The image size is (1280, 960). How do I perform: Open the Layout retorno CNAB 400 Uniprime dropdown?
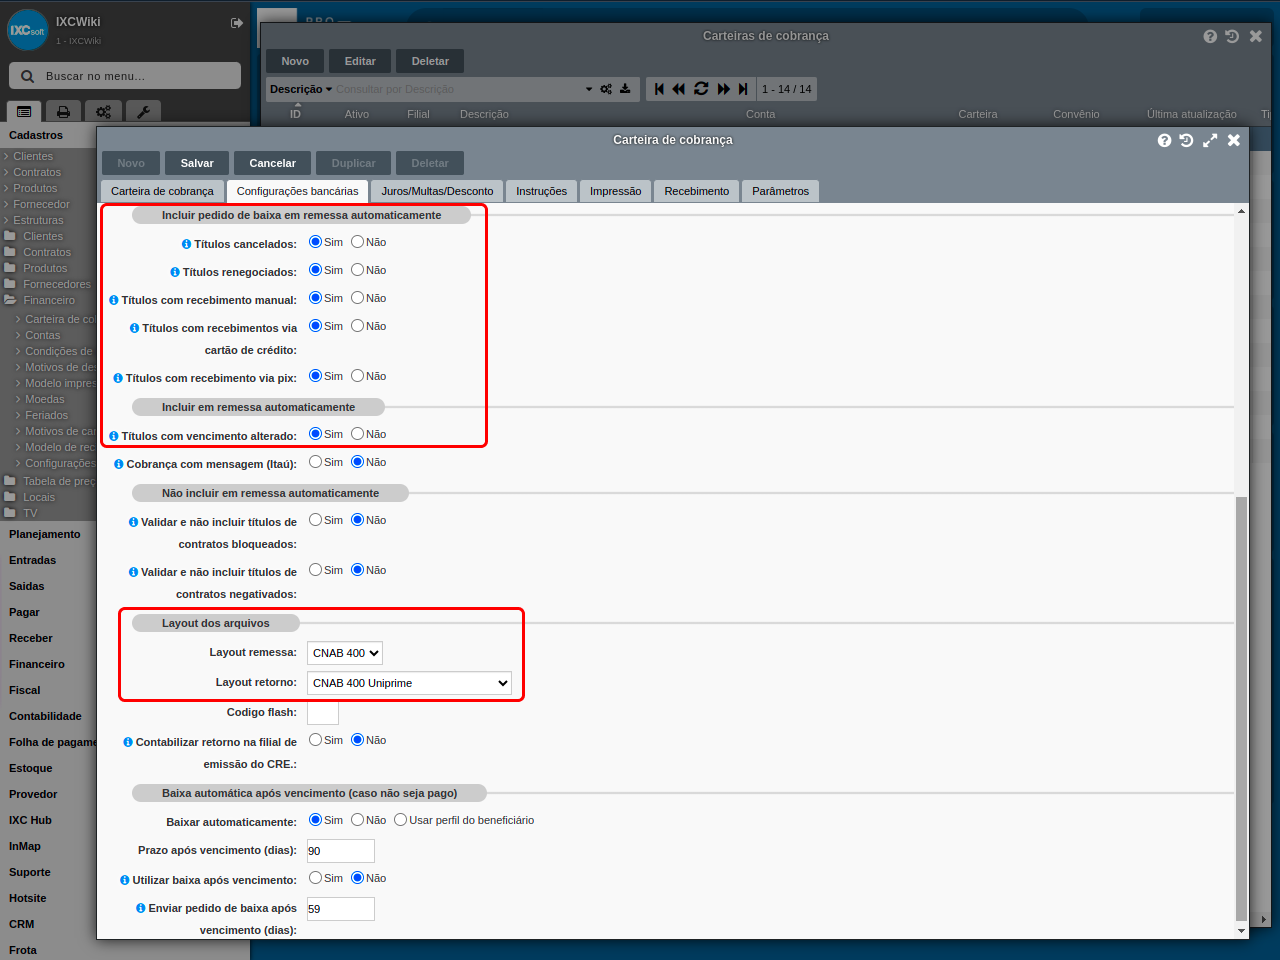(x=409, y=683)
